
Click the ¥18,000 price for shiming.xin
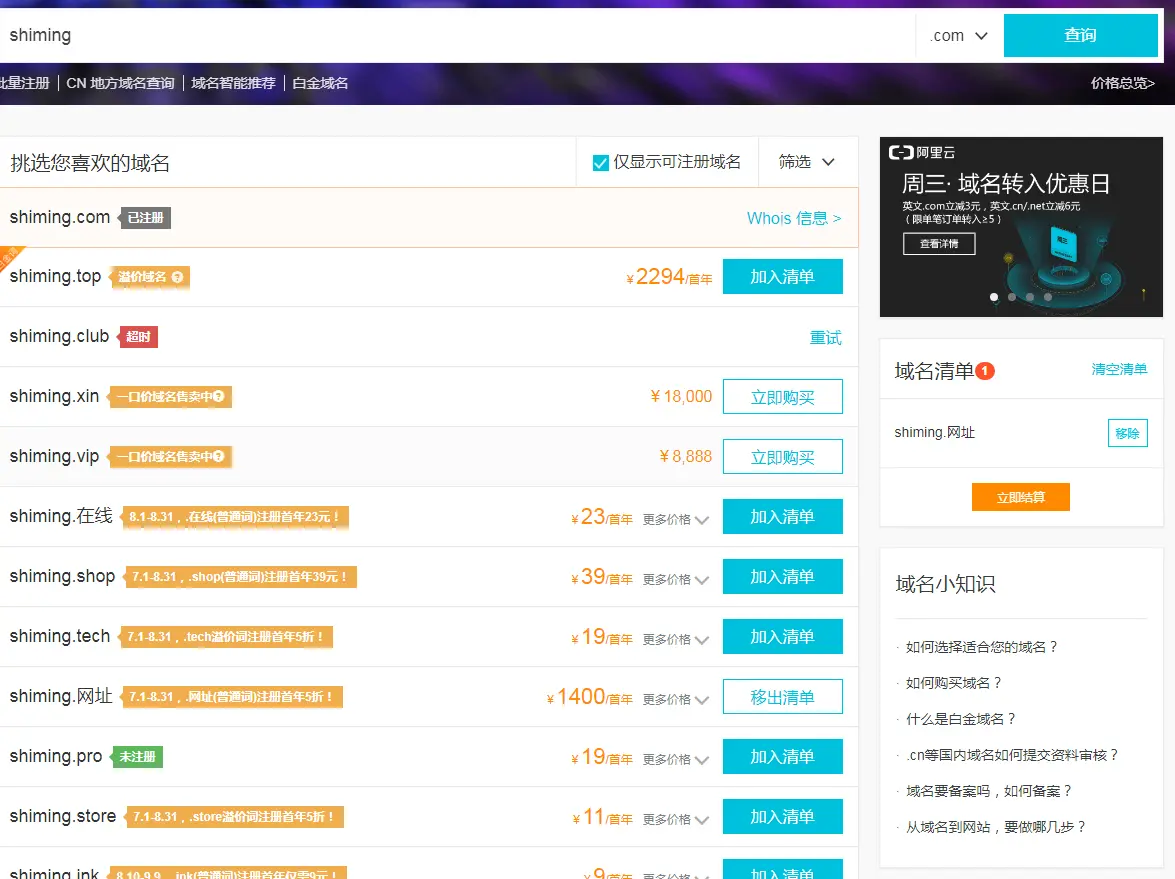tap(681, 396)
